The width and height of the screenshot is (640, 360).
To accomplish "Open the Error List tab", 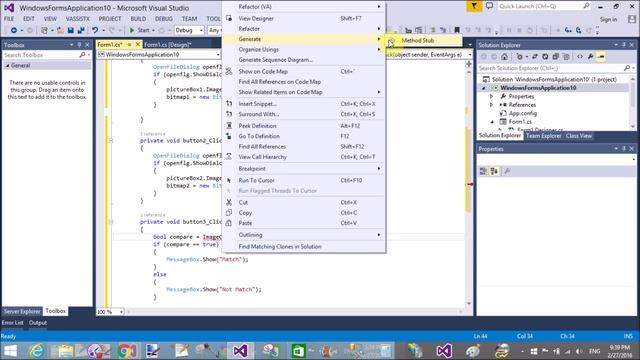I will [x=12, y=322].
